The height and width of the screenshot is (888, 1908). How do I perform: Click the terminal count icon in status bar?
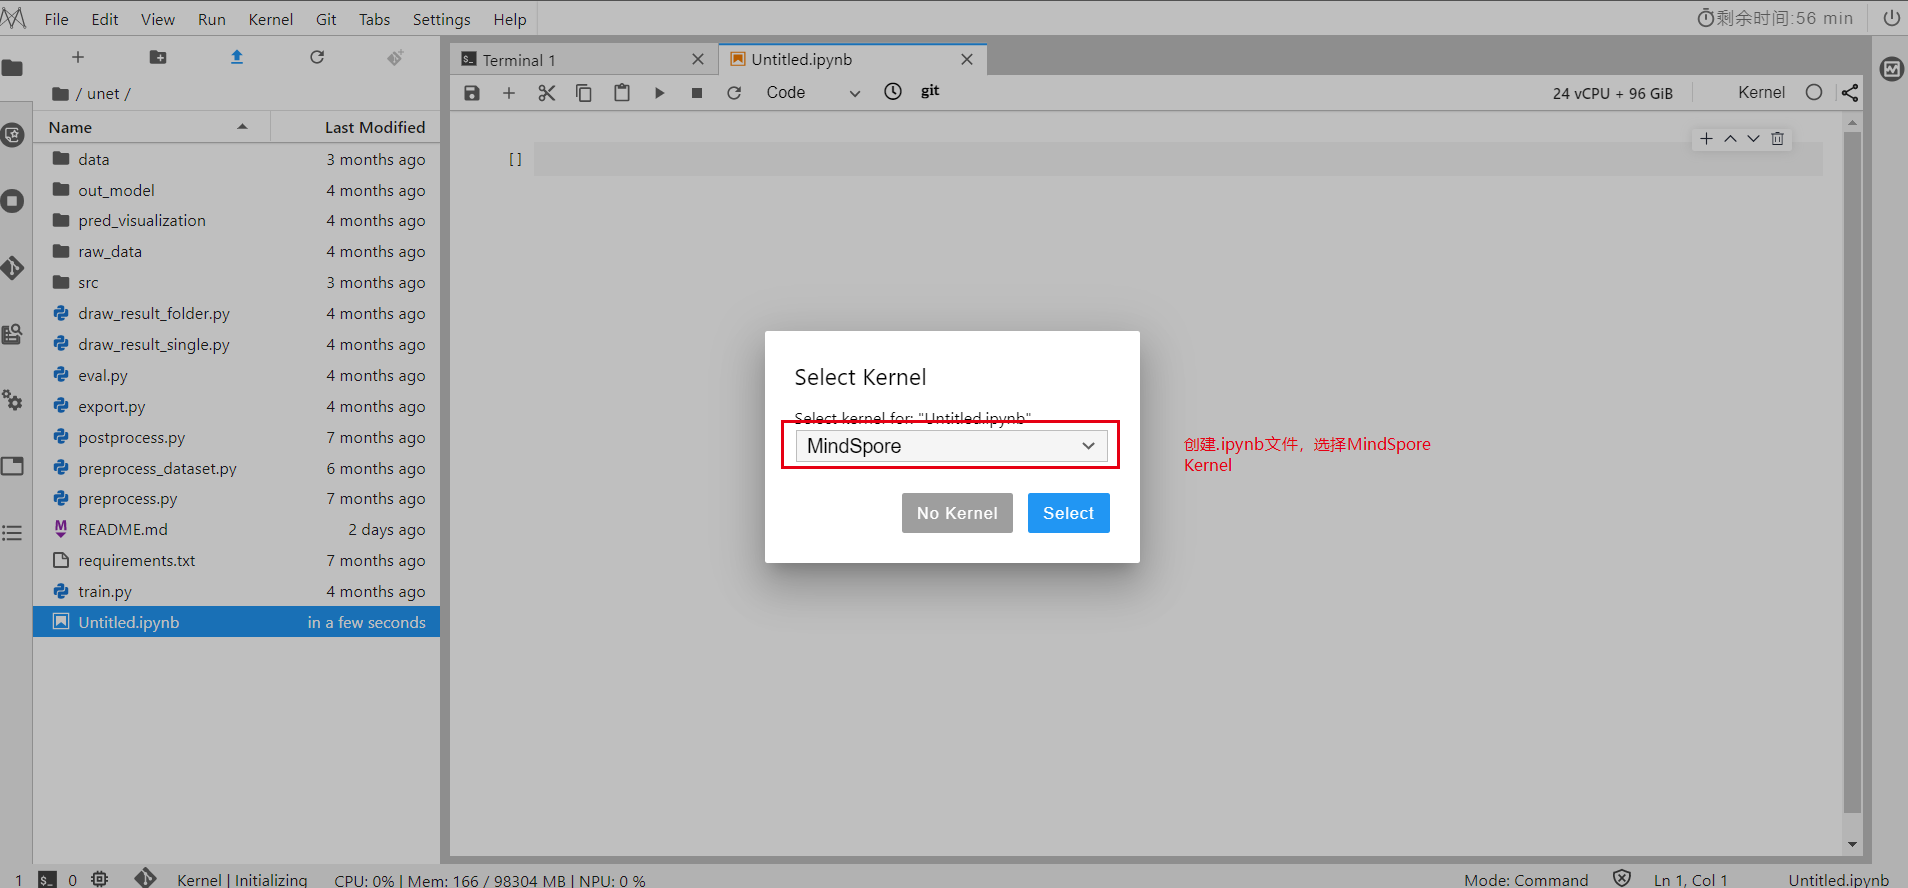click(x=47, y=880)
